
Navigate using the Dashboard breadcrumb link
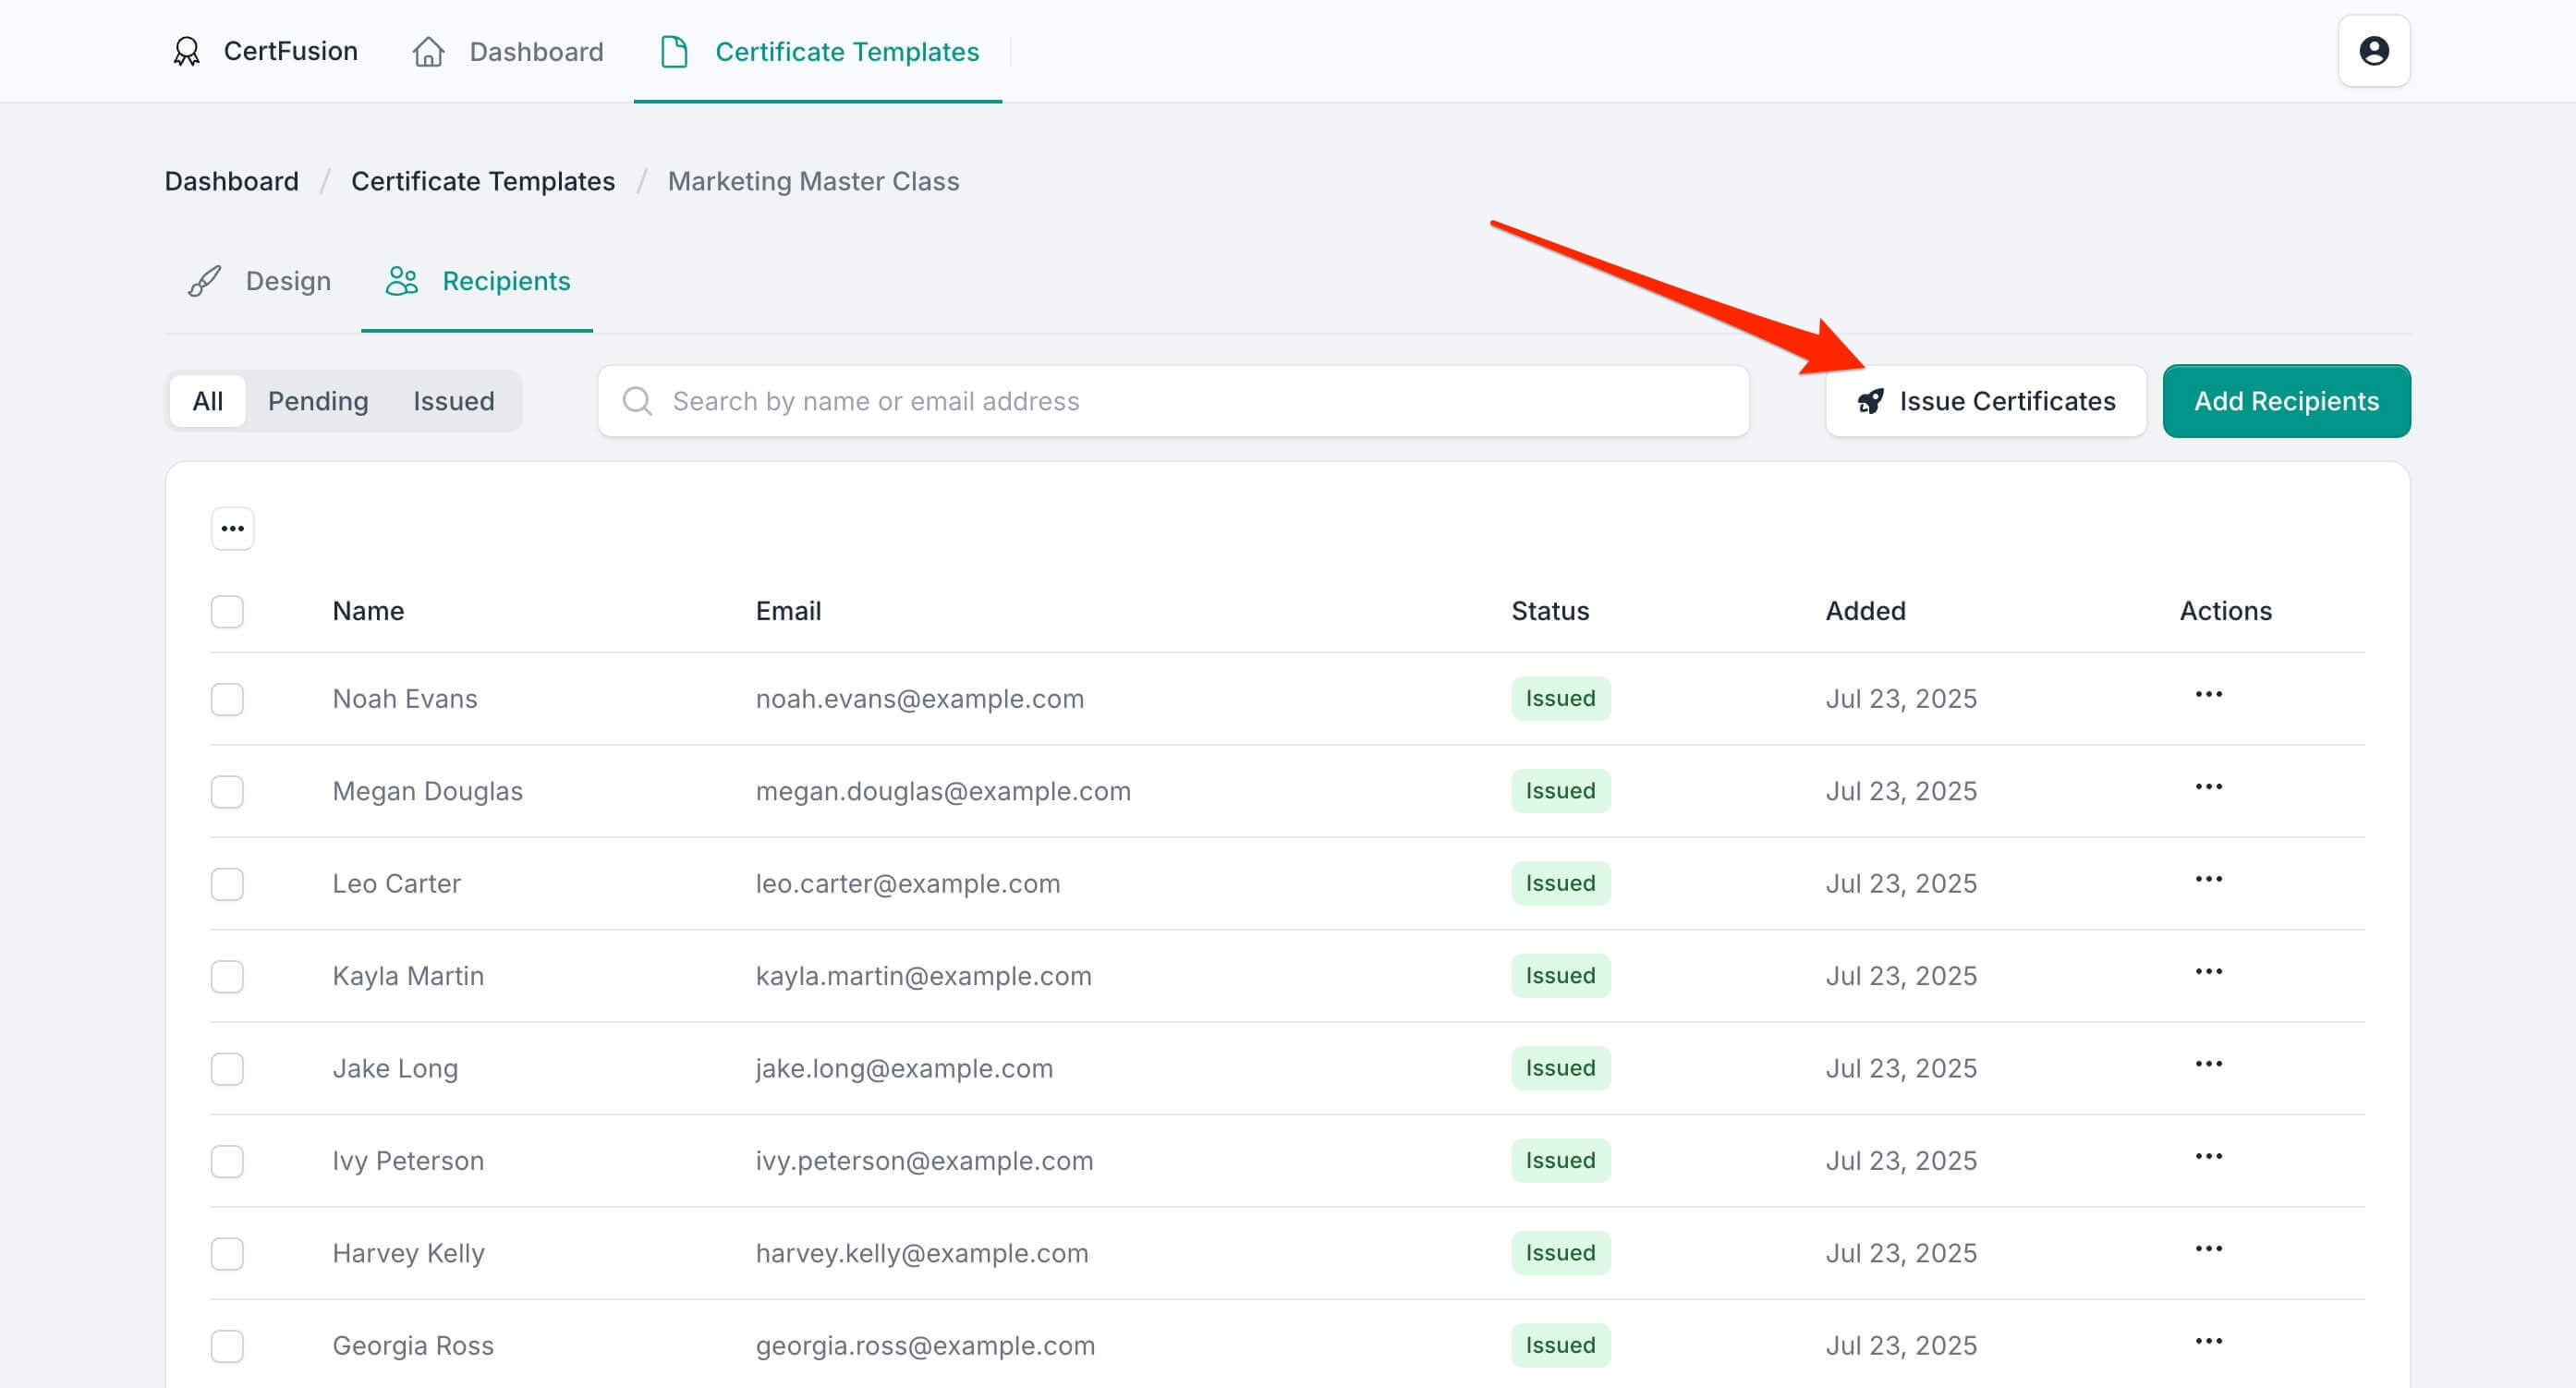[231, 181]
